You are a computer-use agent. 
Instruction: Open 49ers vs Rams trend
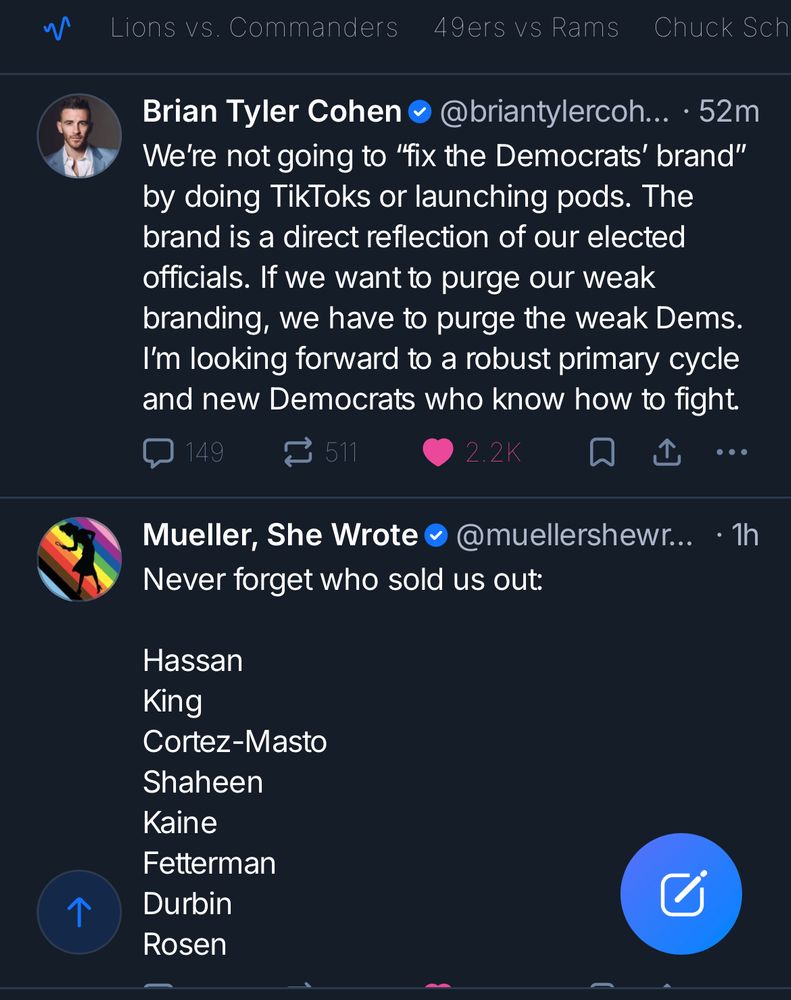pyautogui.click(x=526, y=28)
